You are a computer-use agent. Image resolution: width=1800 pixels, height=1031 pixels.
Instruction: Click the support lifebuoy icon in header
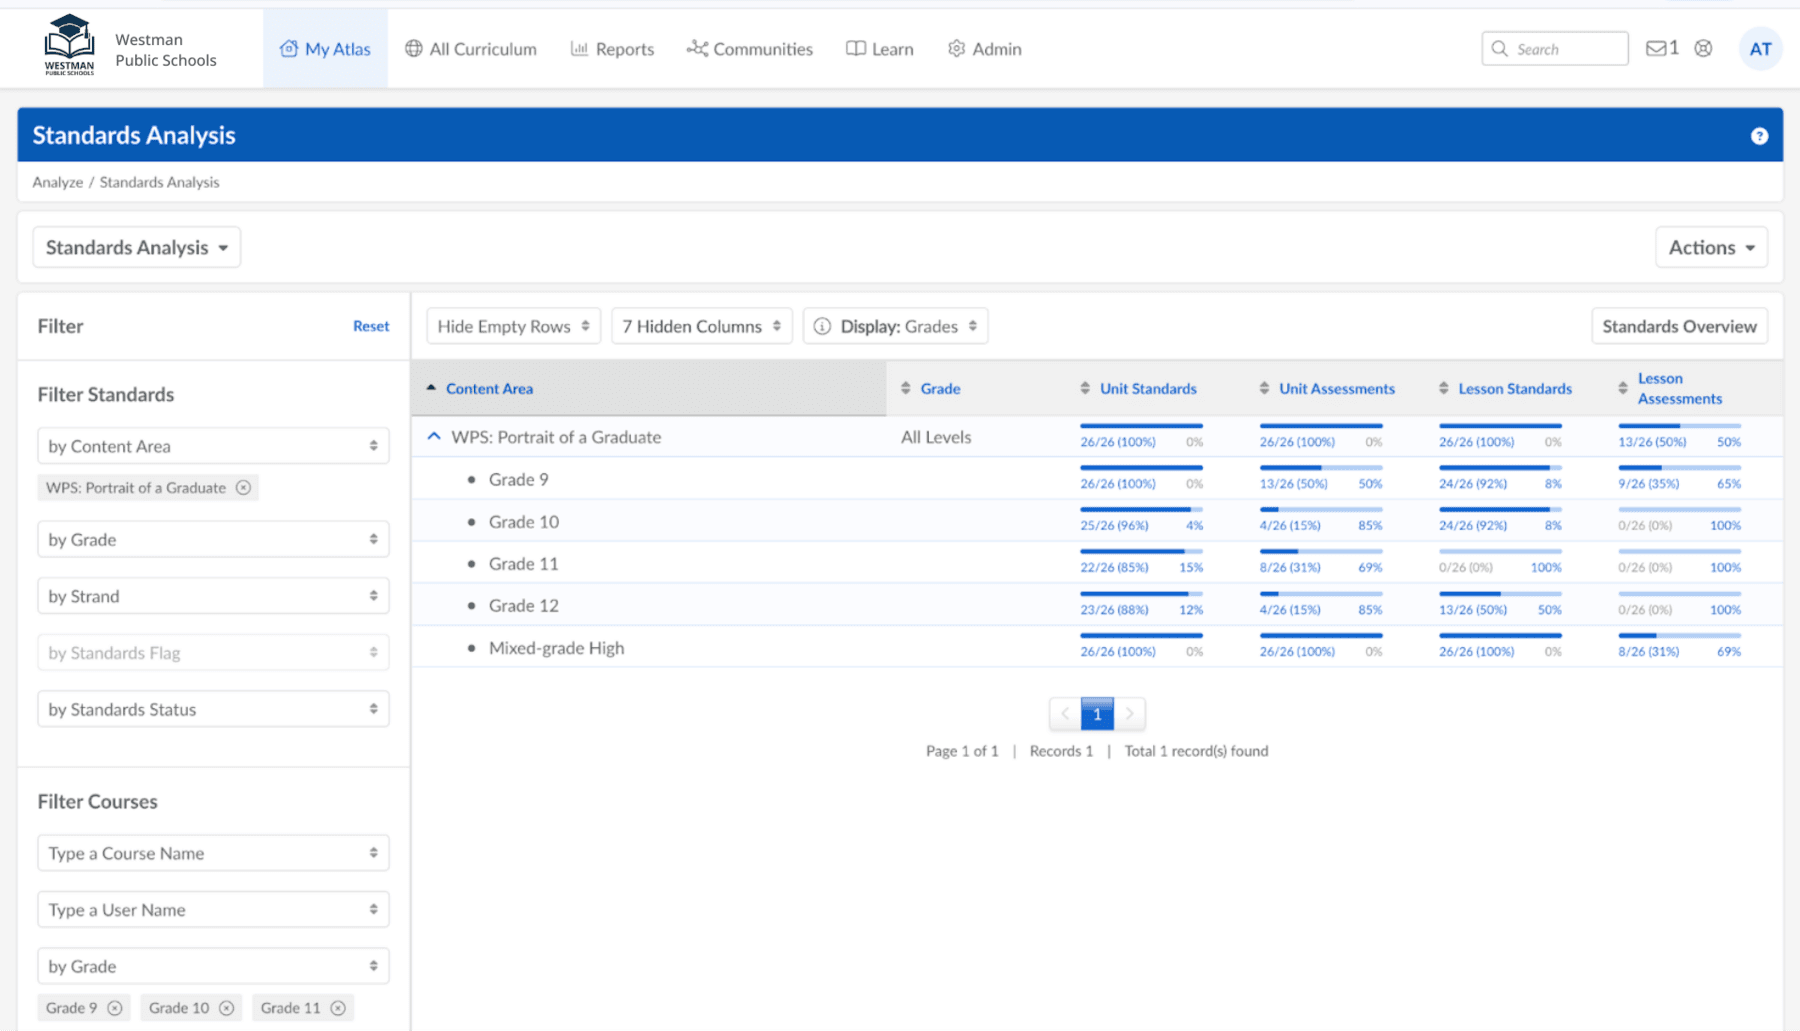pos(1703,48)
